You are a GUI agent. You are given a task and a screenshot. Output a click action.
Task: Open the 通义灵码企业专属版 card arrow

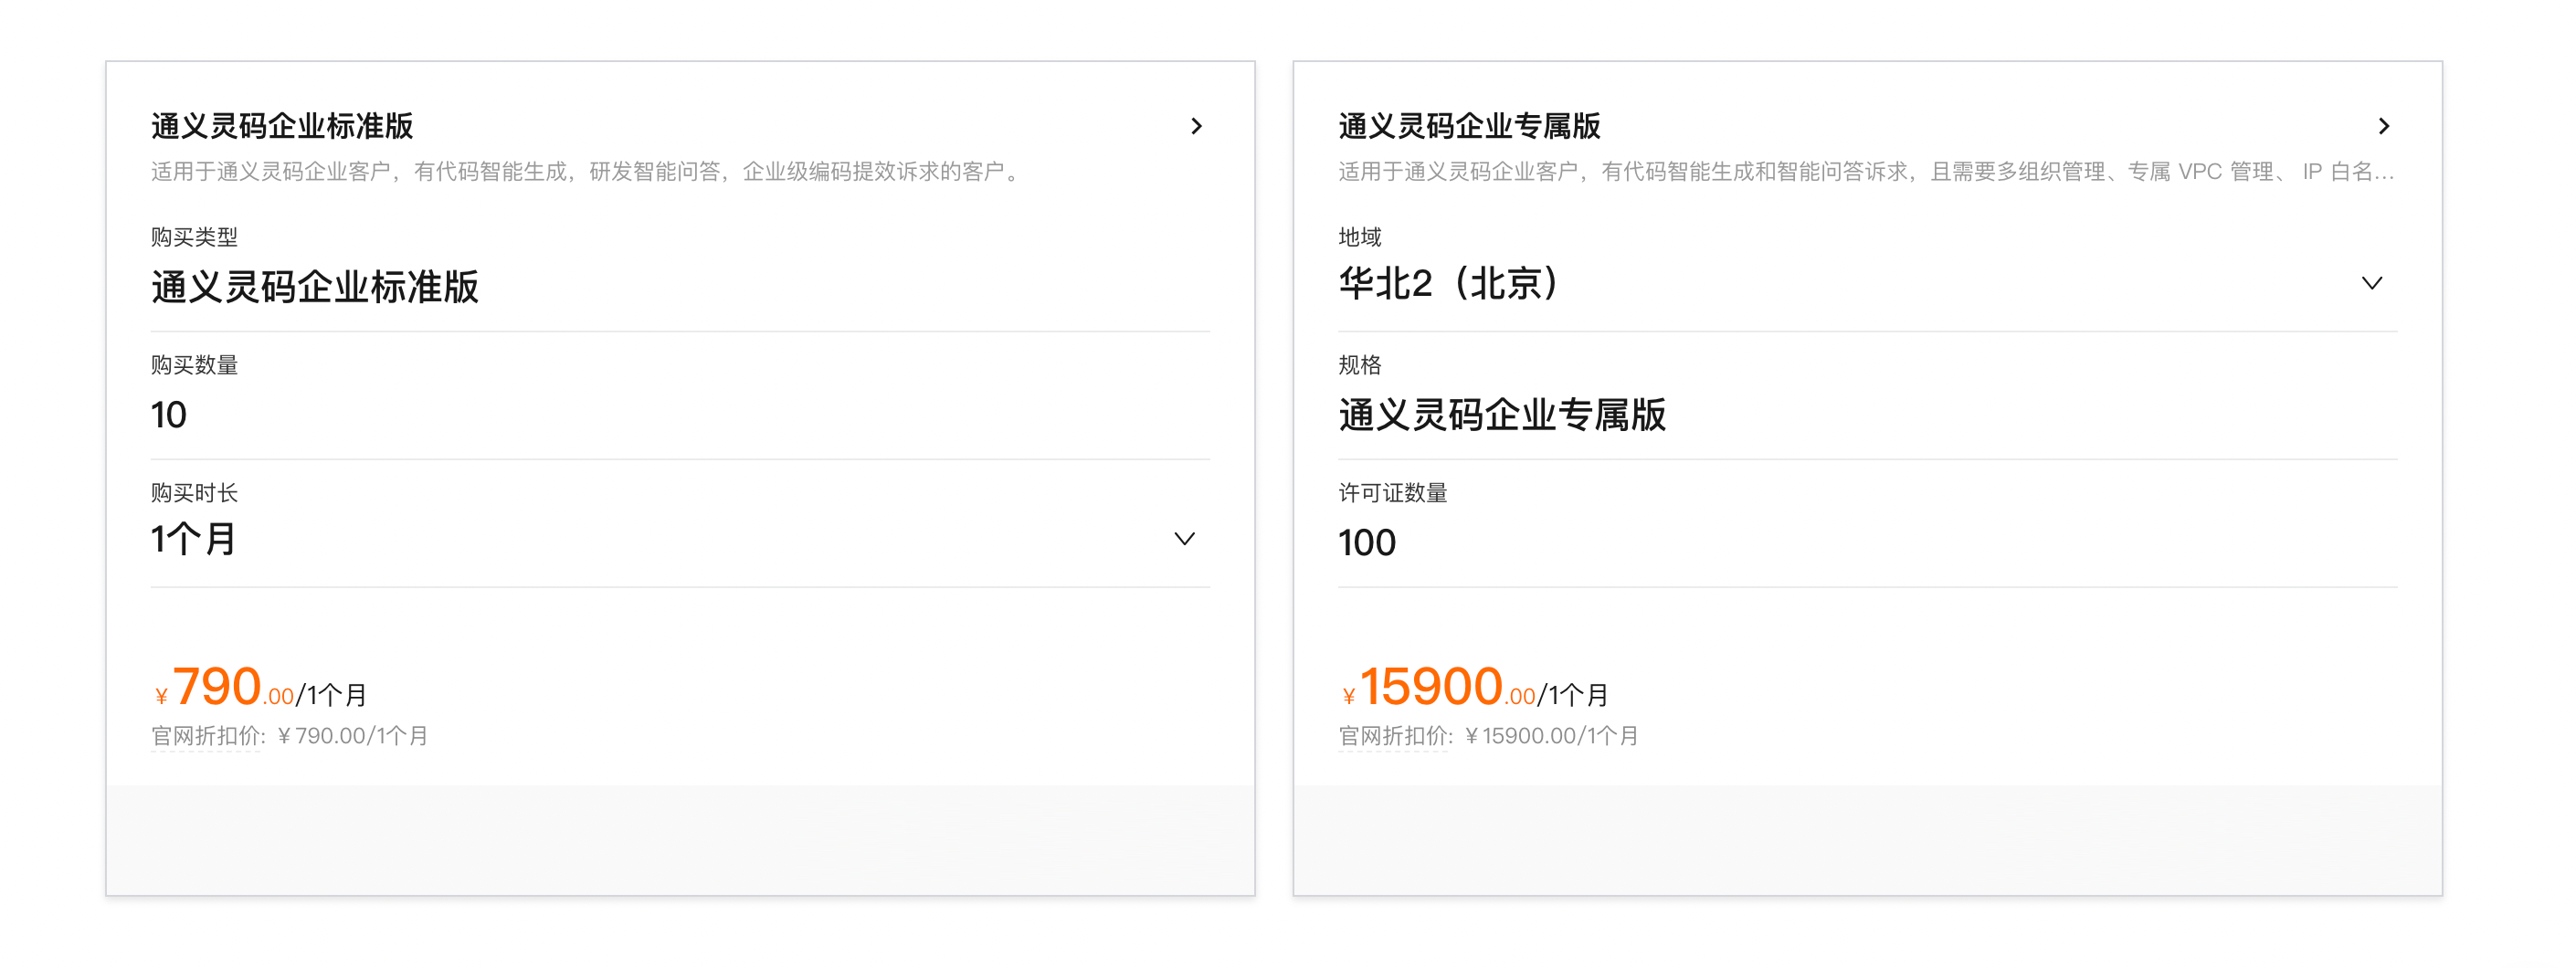(2383, 126)
